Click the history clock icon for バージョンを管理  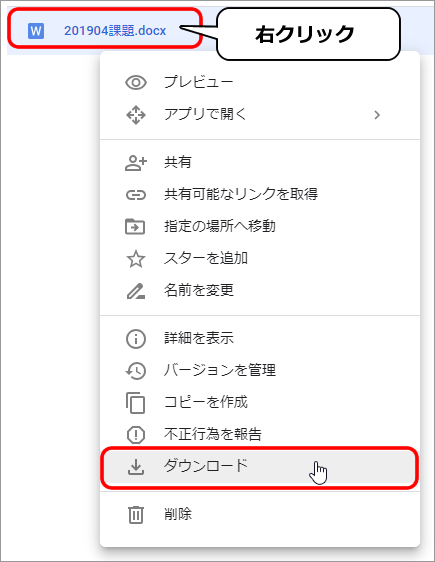coord(136,371)
